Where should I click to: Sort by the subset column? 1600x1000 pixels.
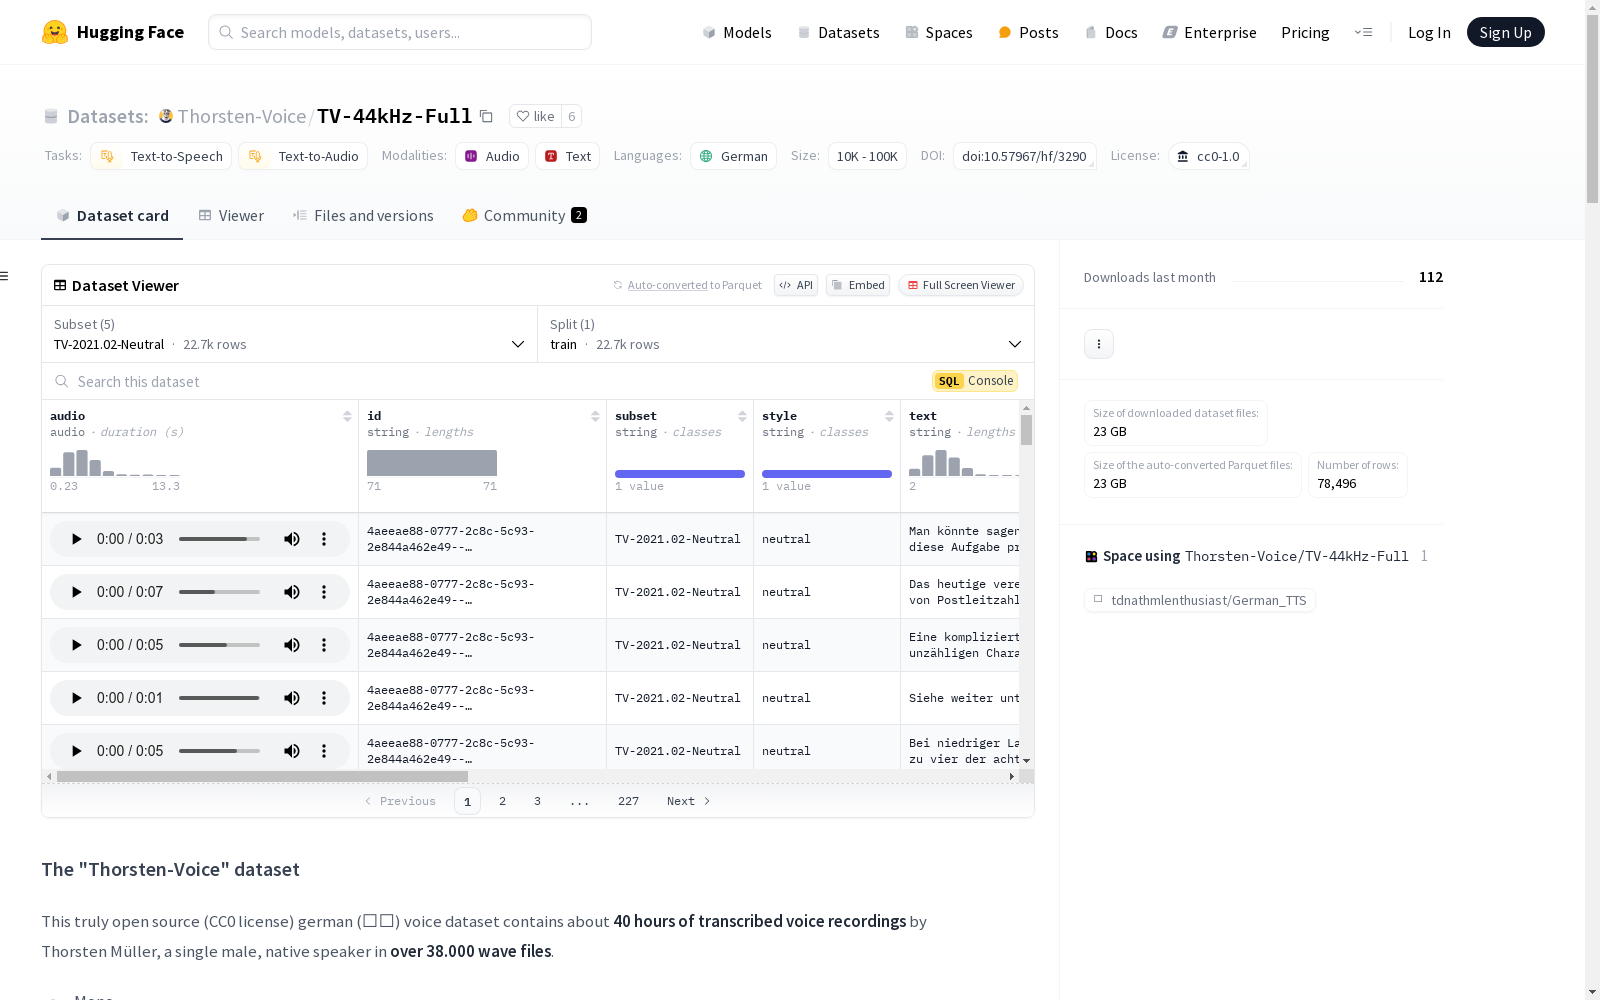742,416
